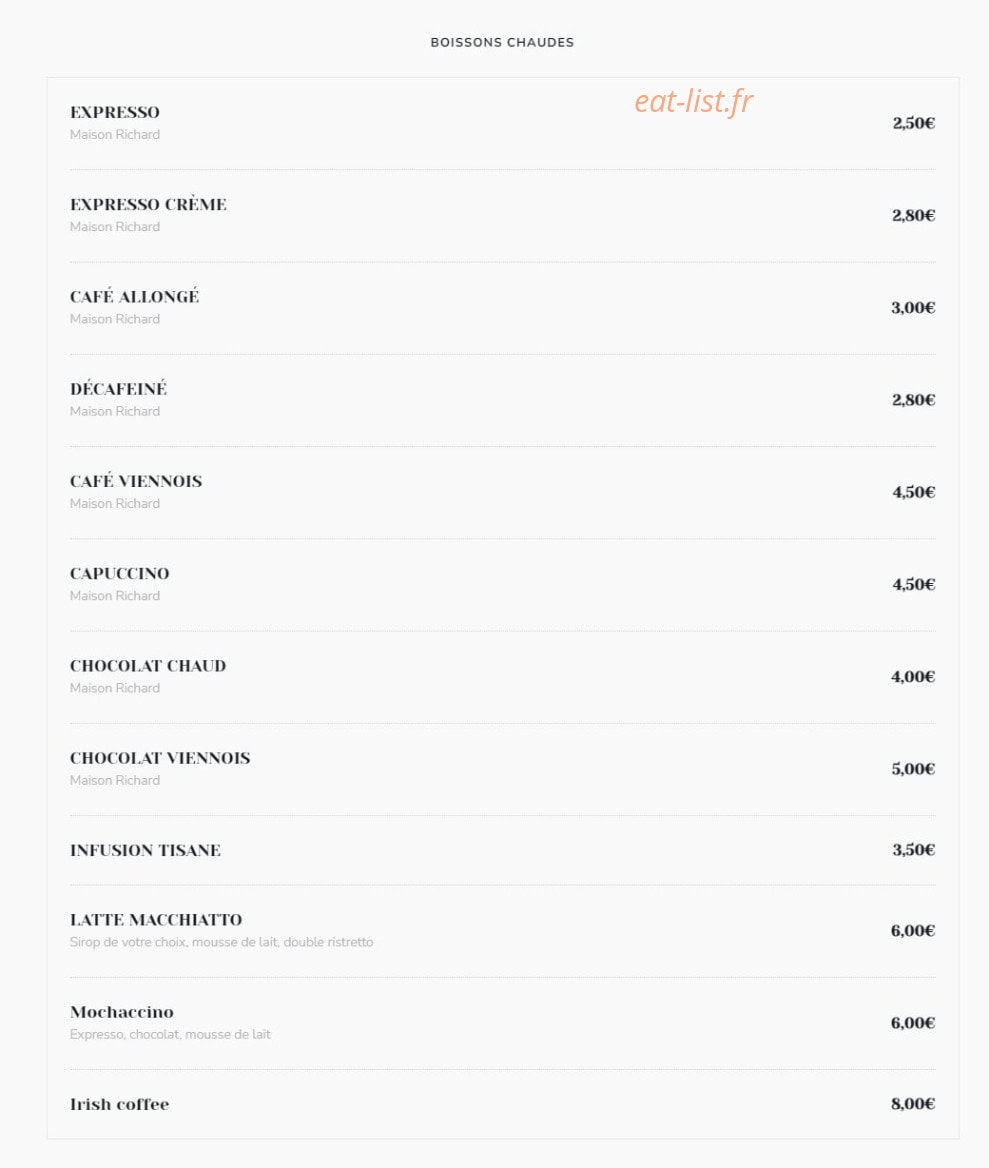
Task: Click the Irish coffee entry
Action: point(120,1104)
